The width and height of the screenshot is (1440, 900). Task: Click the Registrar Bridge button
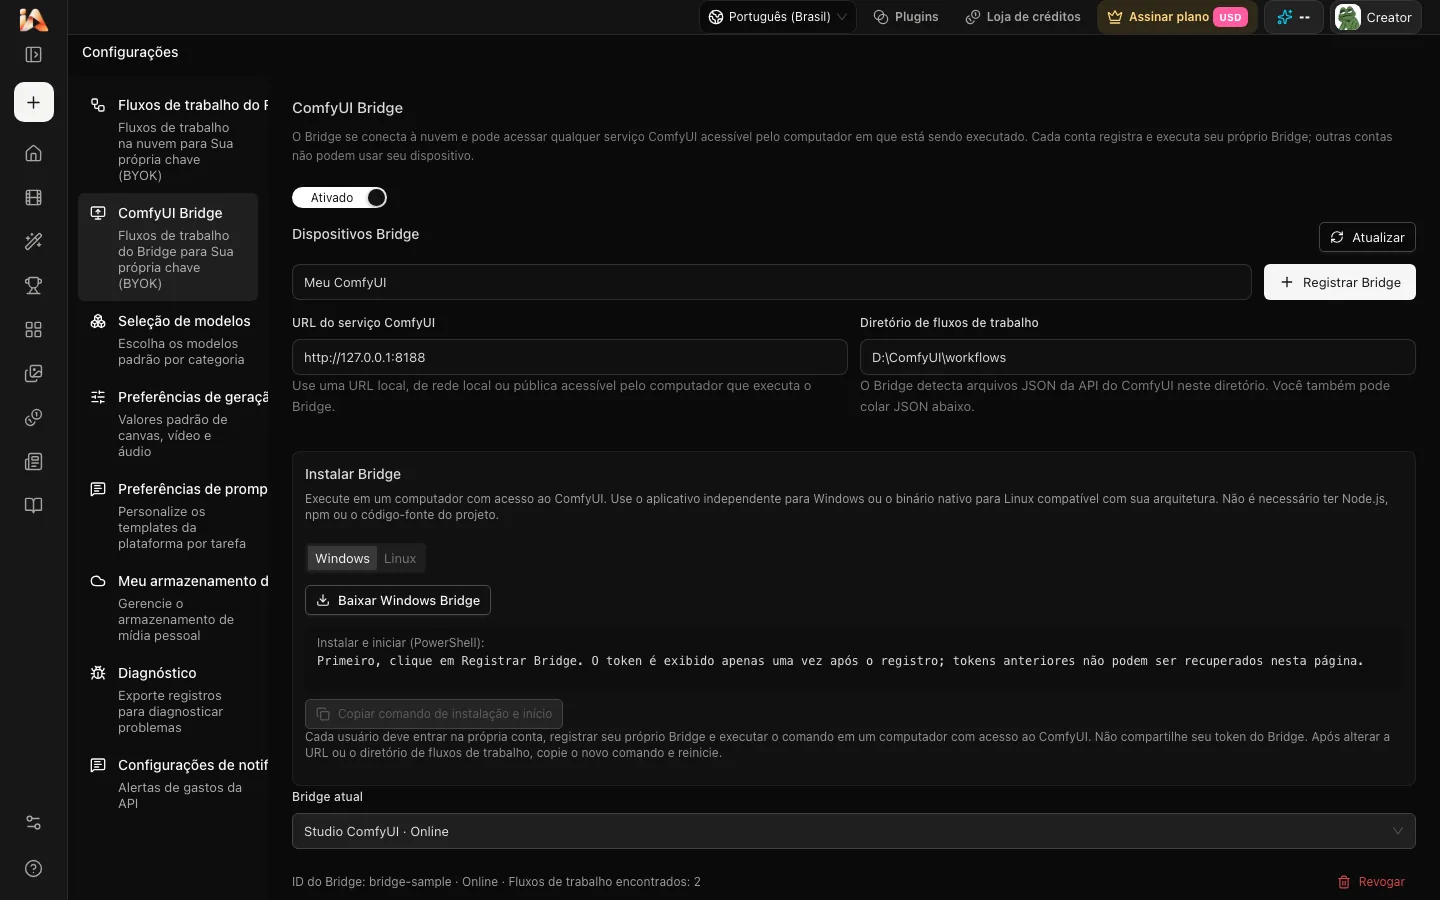(x=1340, y=282)
